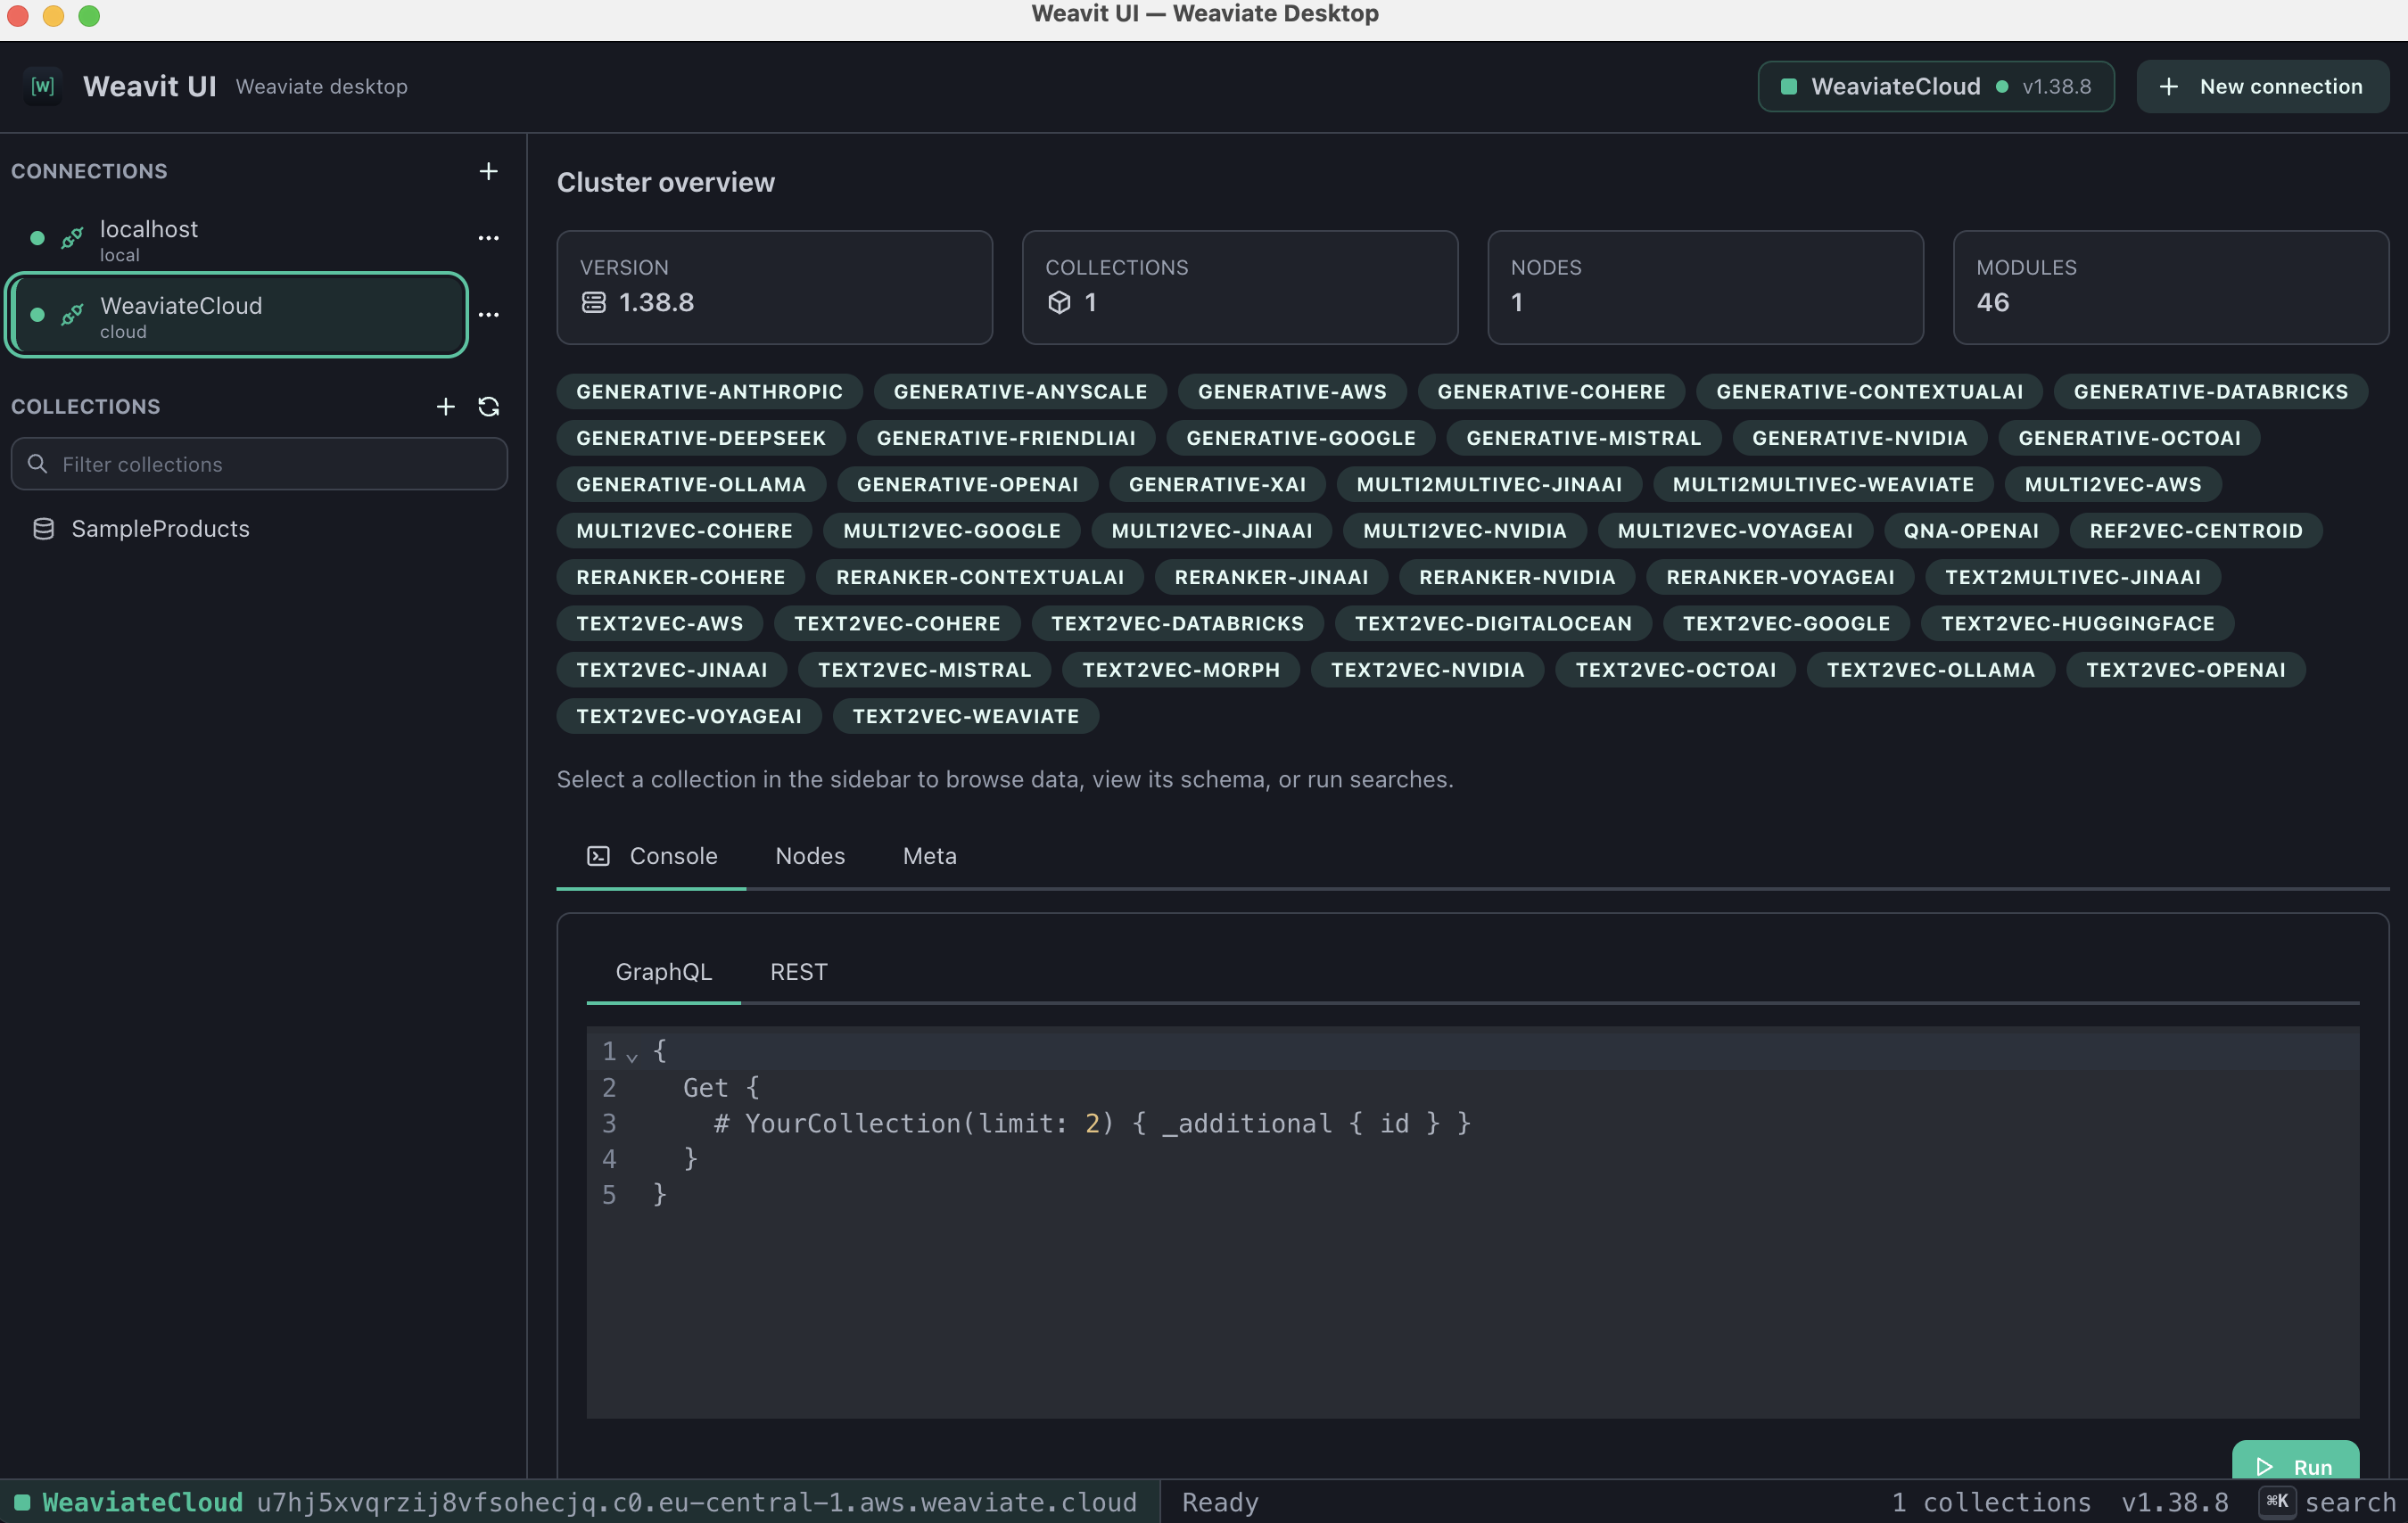Click the GENERATIVE-ANTHROPIC module tag

click(709, 391)
